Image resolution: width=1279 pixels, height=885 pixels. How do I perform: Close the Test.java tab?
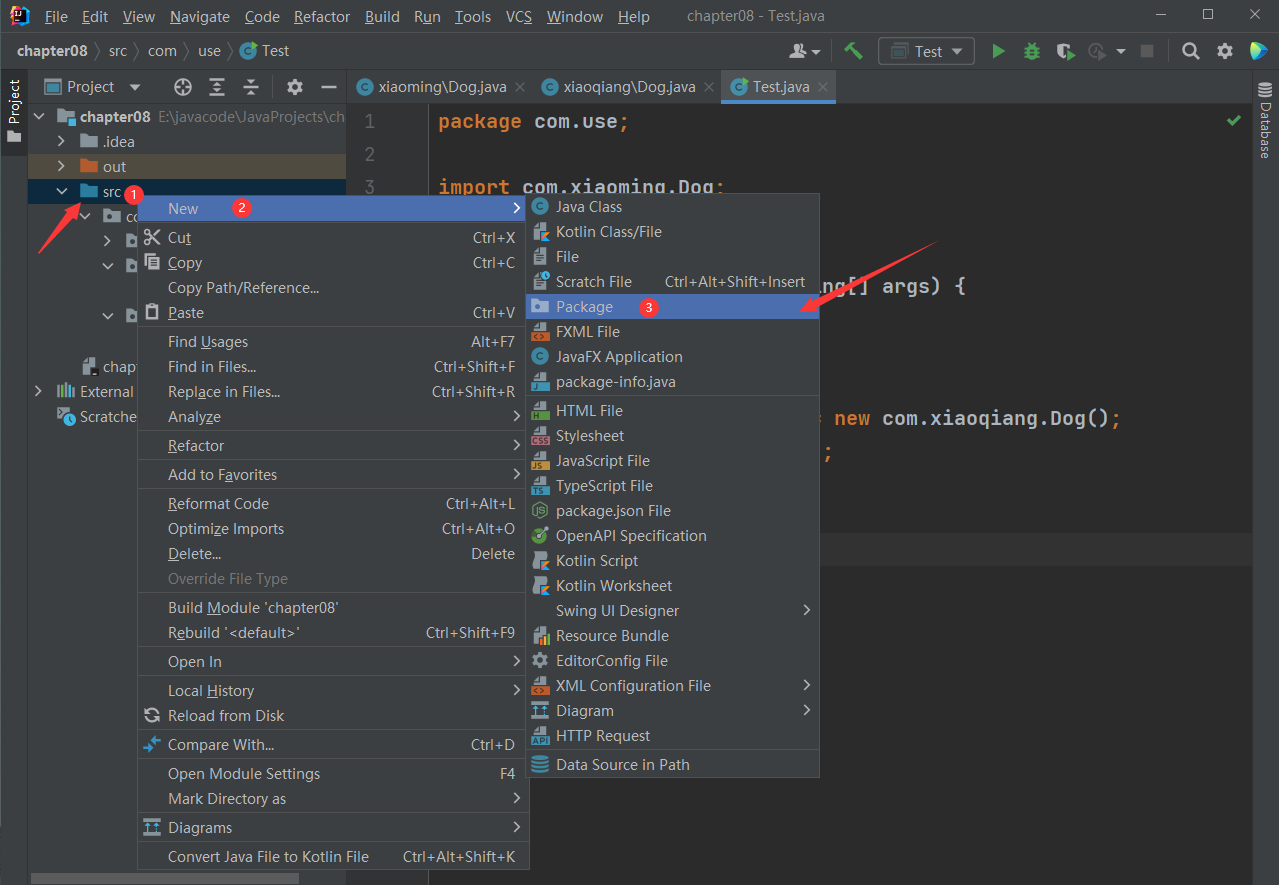tap(822, 87)
